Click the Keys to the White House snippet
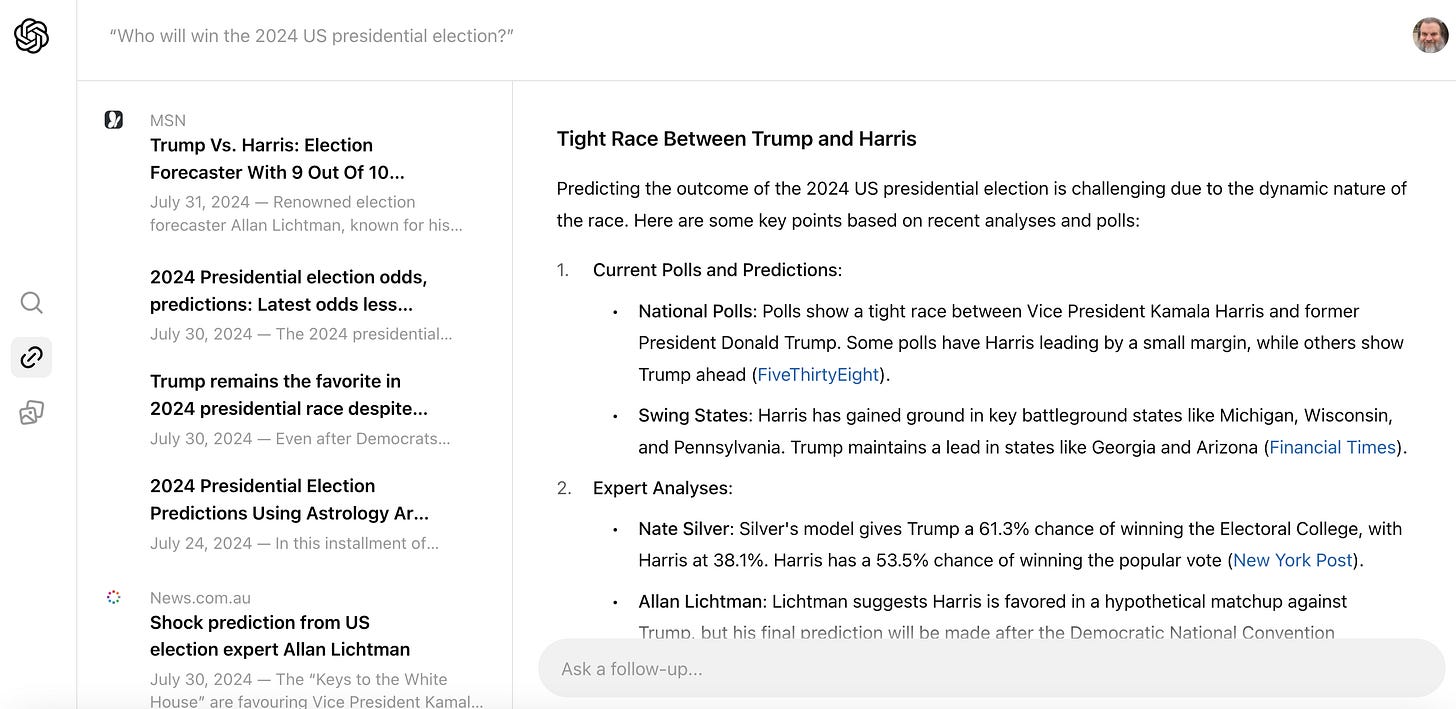Screen dimensions: 1456x709 [316, 690]
